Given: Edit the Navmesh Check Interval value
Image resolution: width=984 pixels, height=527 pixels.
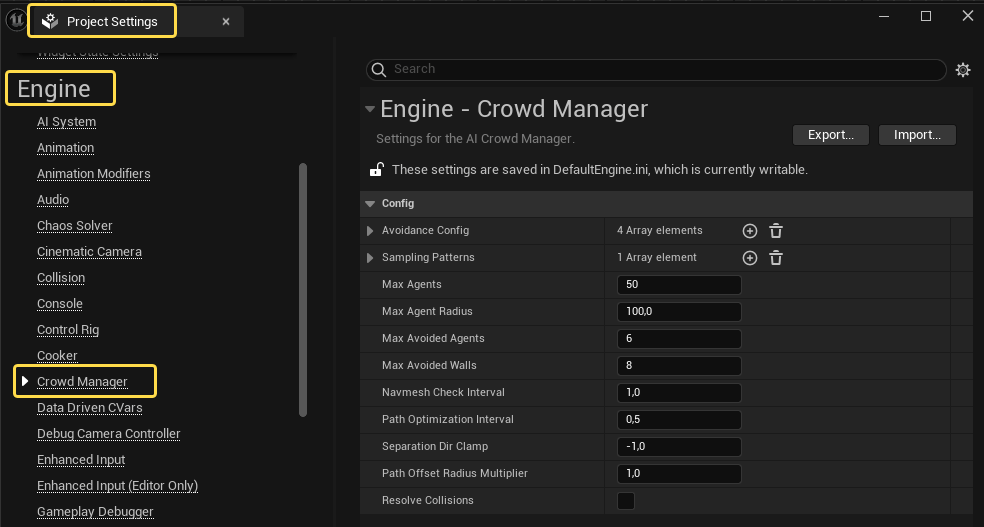Looking at the screenshot, I should tap(679, 393).
